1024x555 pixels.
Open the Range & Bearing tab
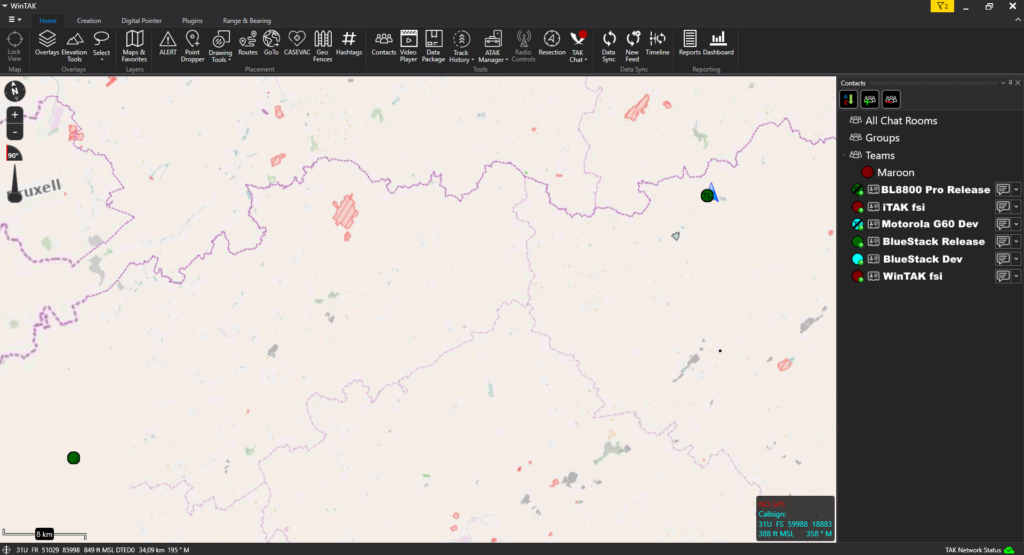pyautogui.click(x=247, y=20)
